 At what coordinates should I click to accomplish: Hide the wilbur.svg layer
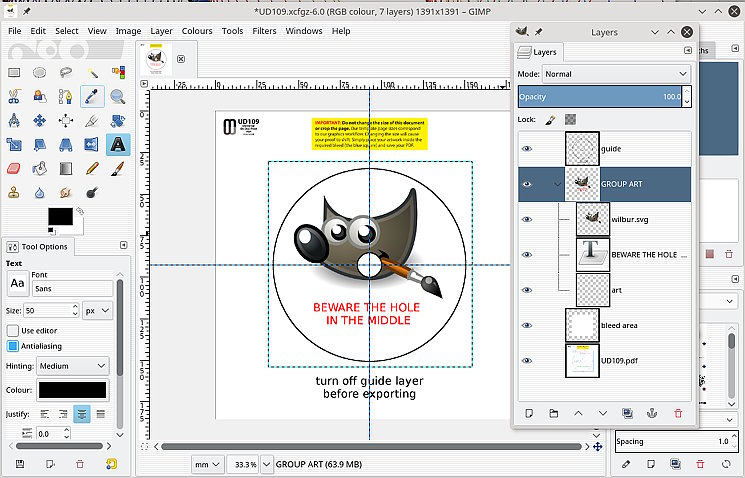click(526, 220)
